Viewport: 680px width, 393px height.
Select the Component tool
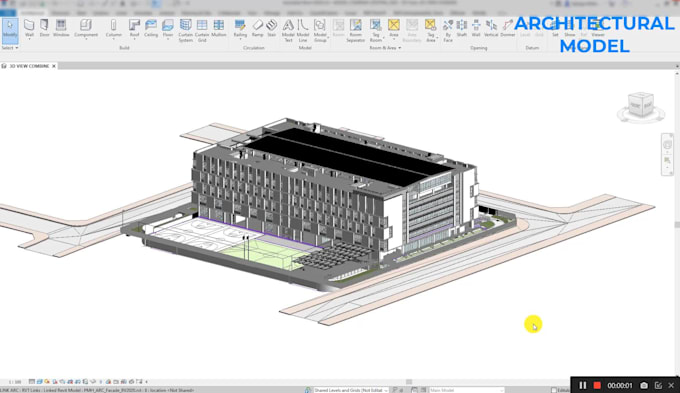(86, 28)
